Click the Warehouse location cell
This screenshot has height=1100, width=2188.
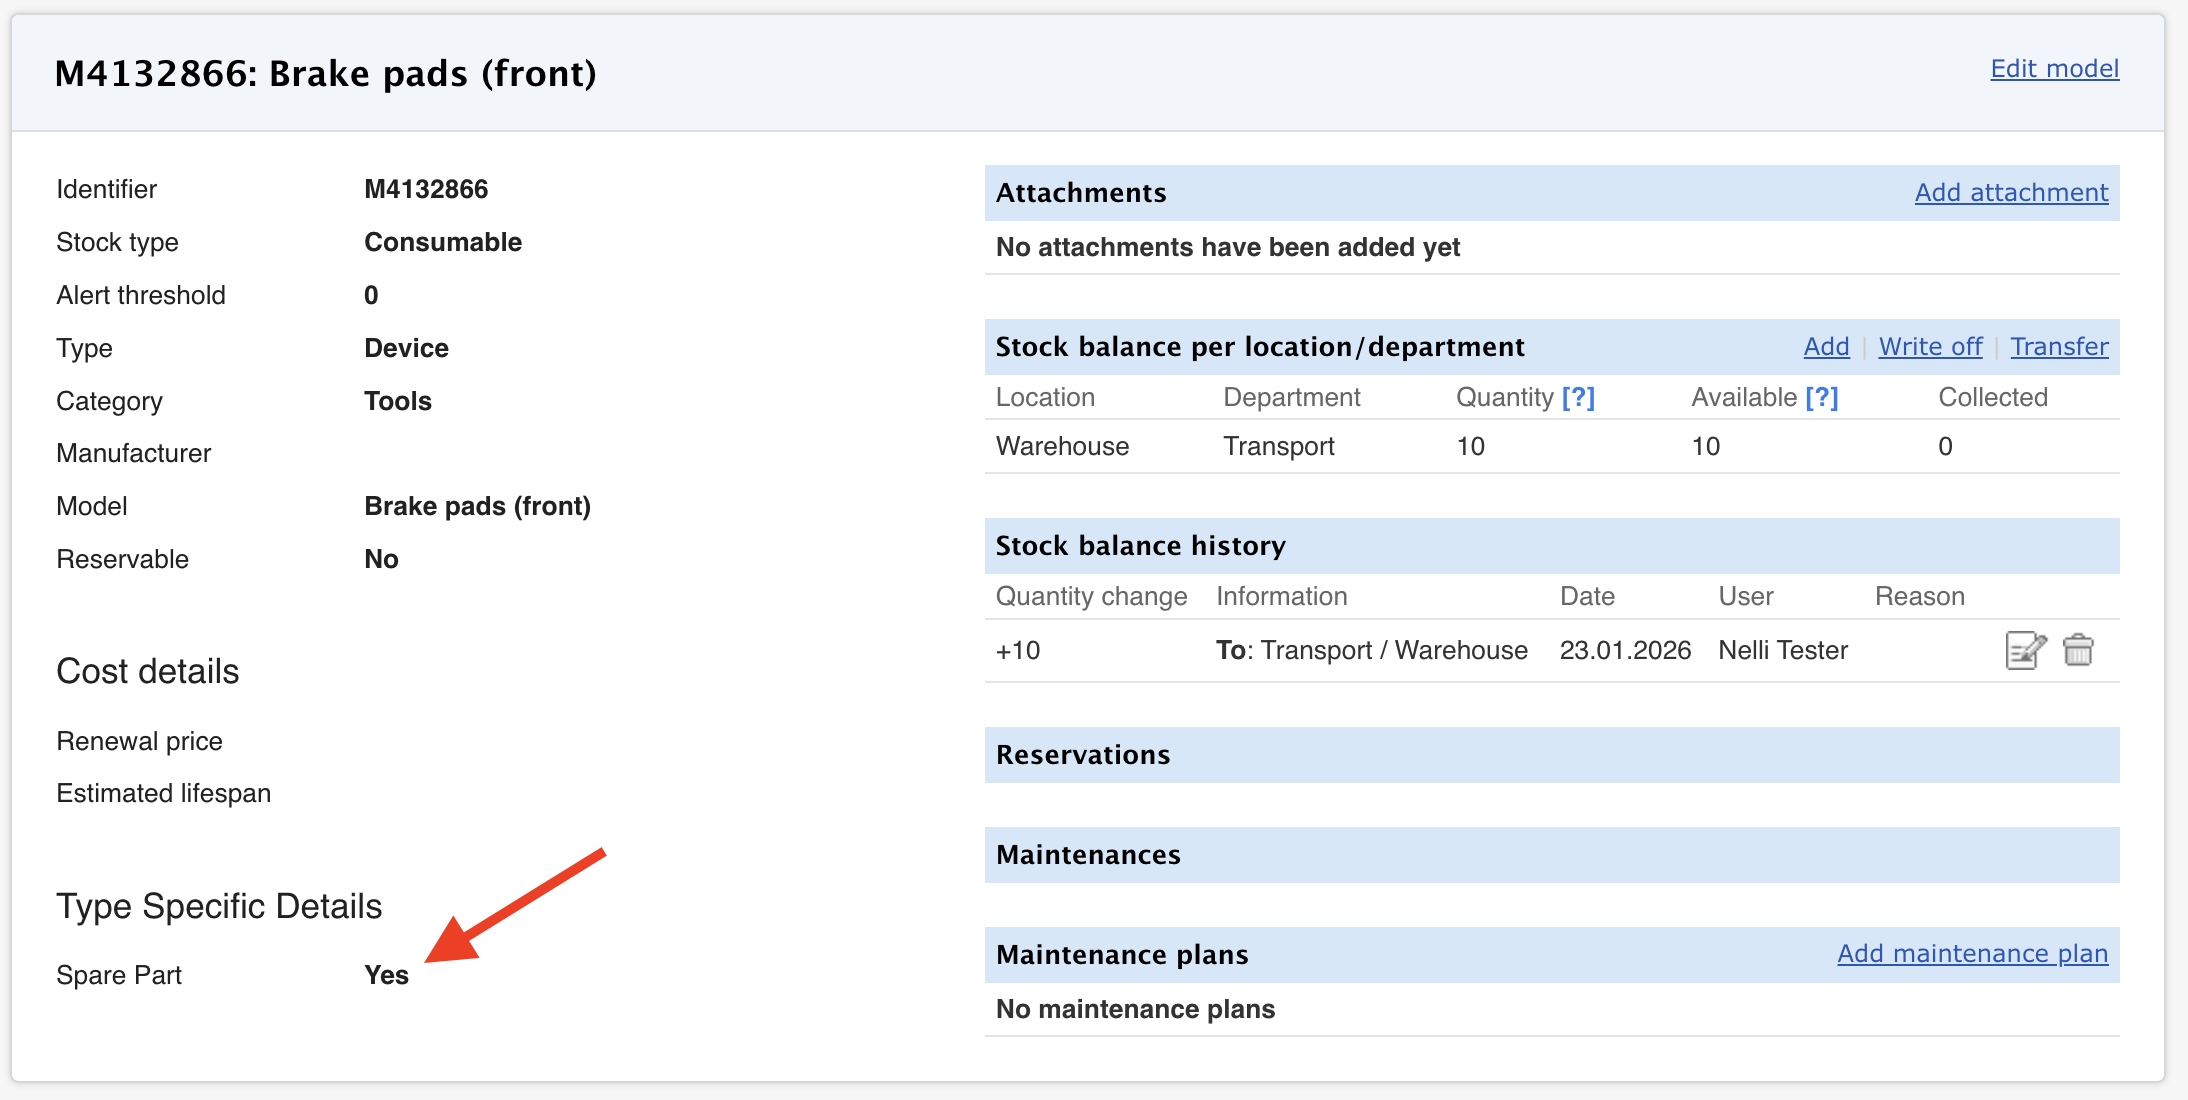pyautogui.click(x=1062, y=446)
